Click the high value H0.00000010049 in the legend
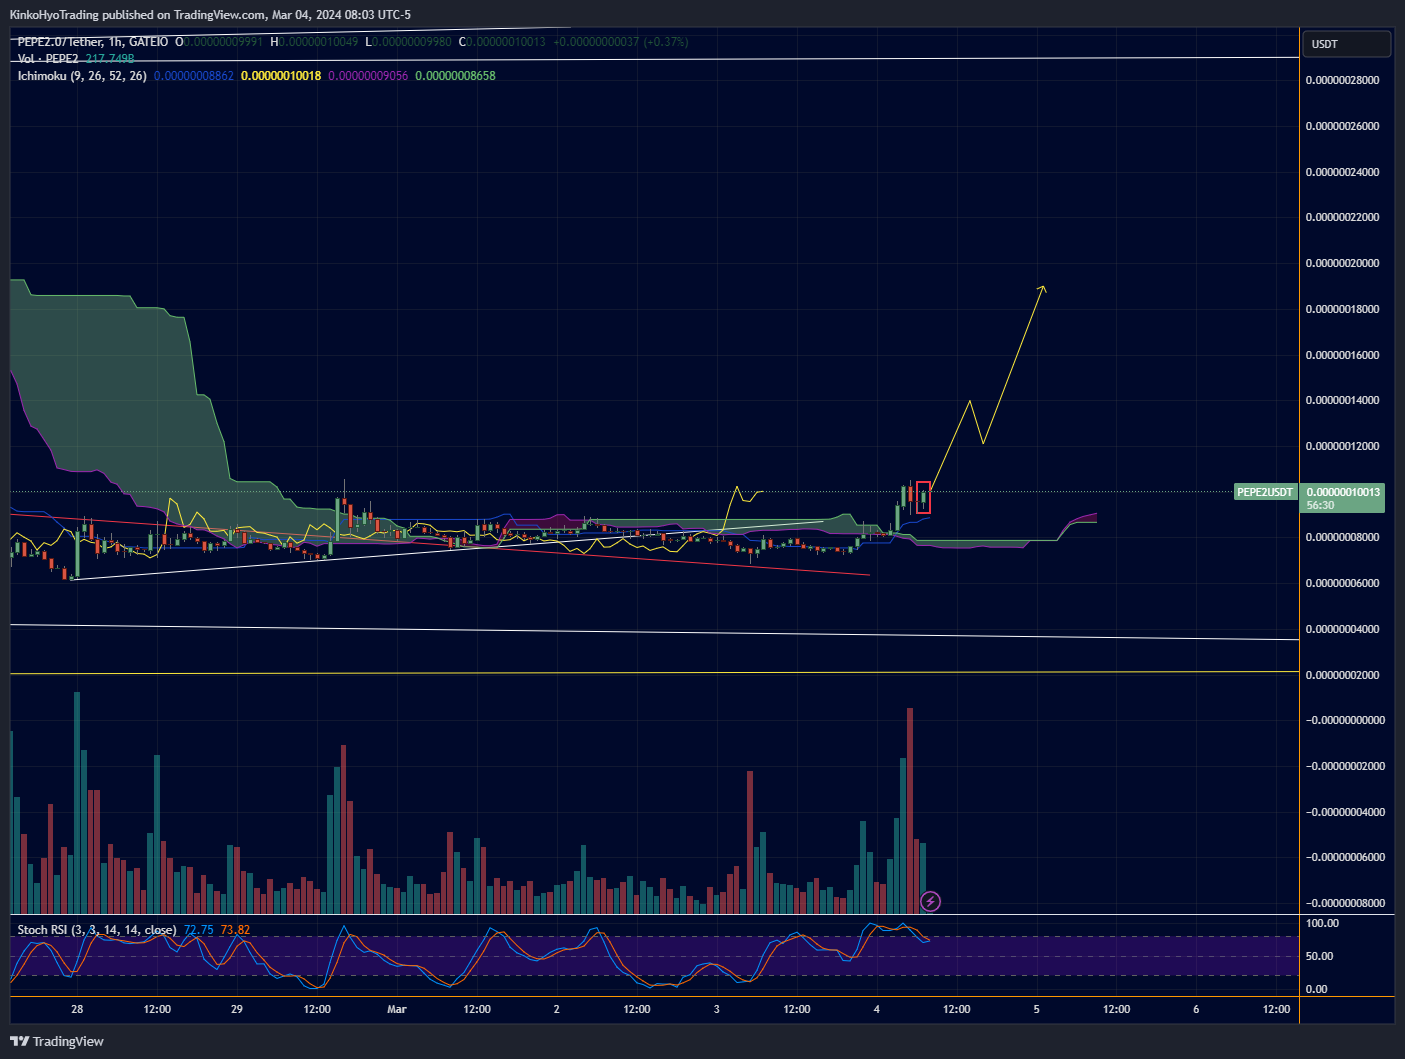The image size is (1405, 1059). (314, 42)
